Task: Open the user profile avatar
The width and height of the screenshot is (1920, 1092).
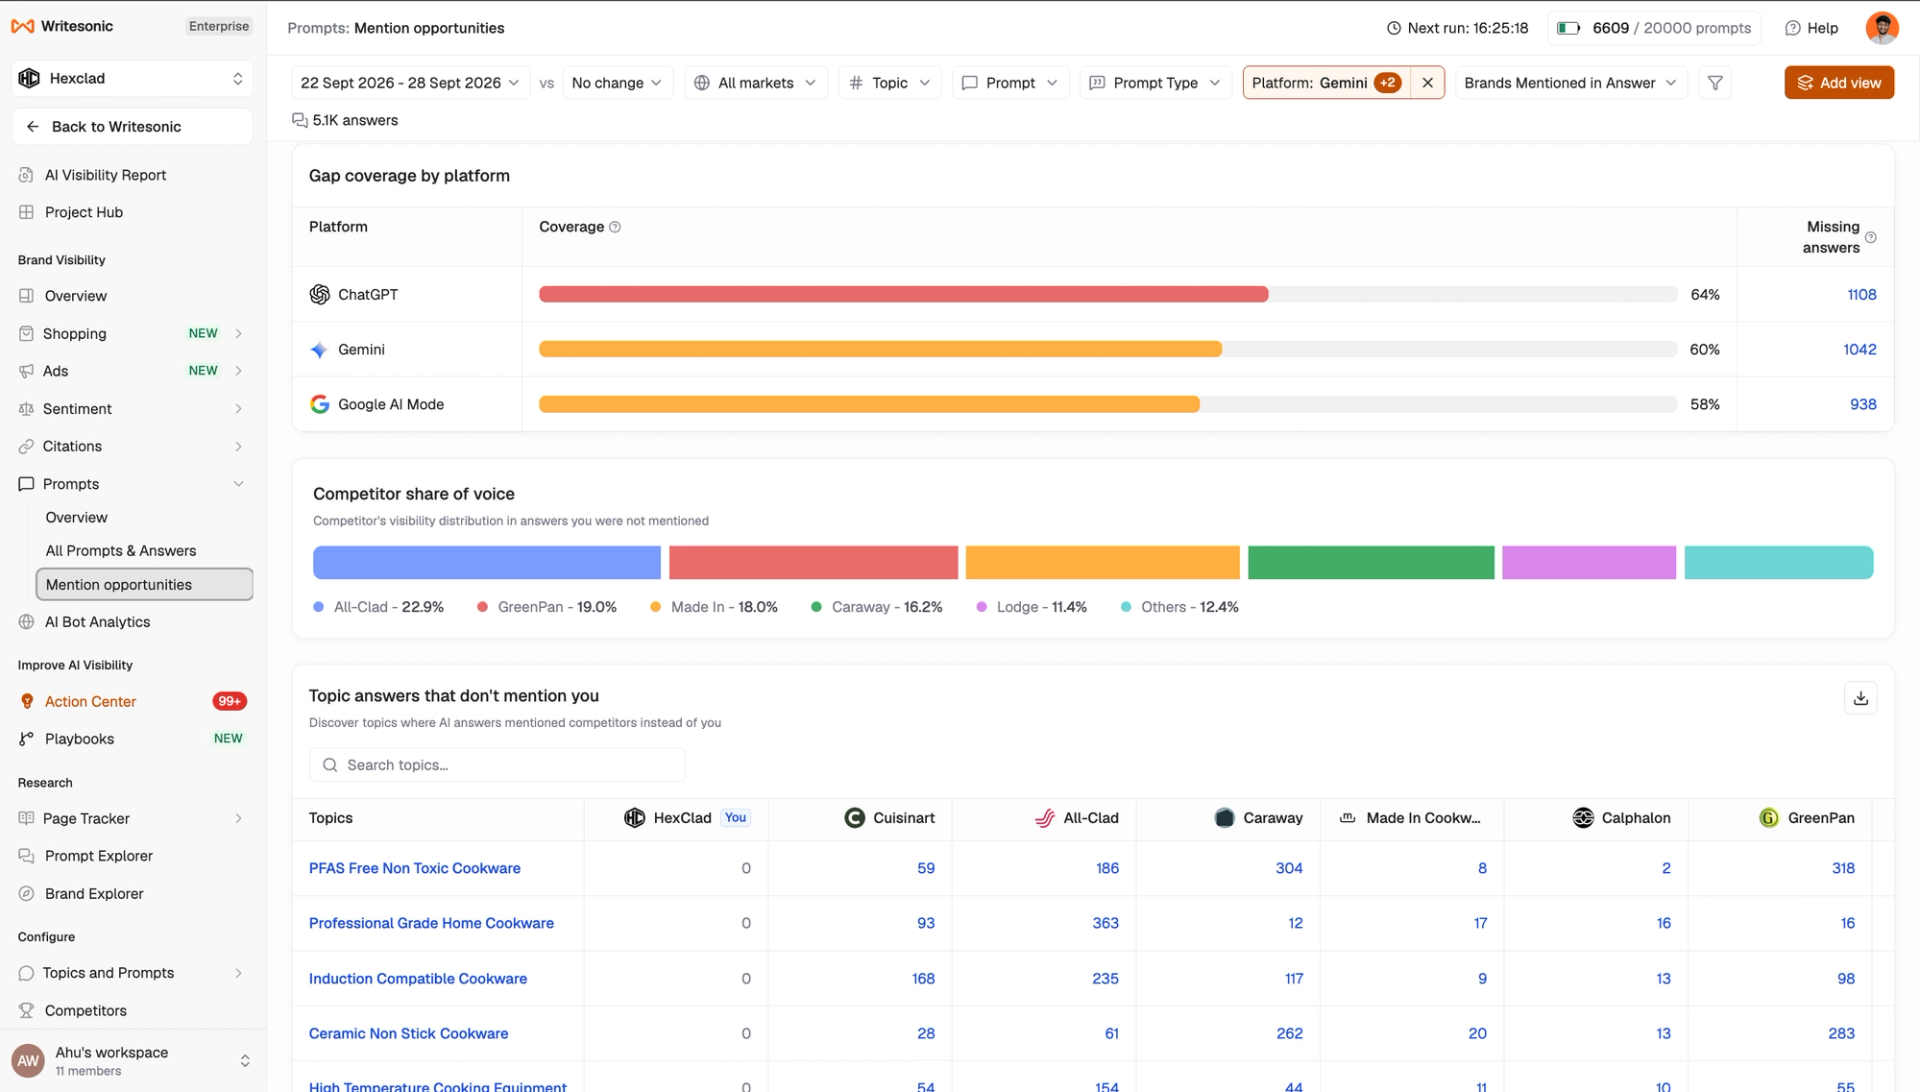Action: (1882, 28)
